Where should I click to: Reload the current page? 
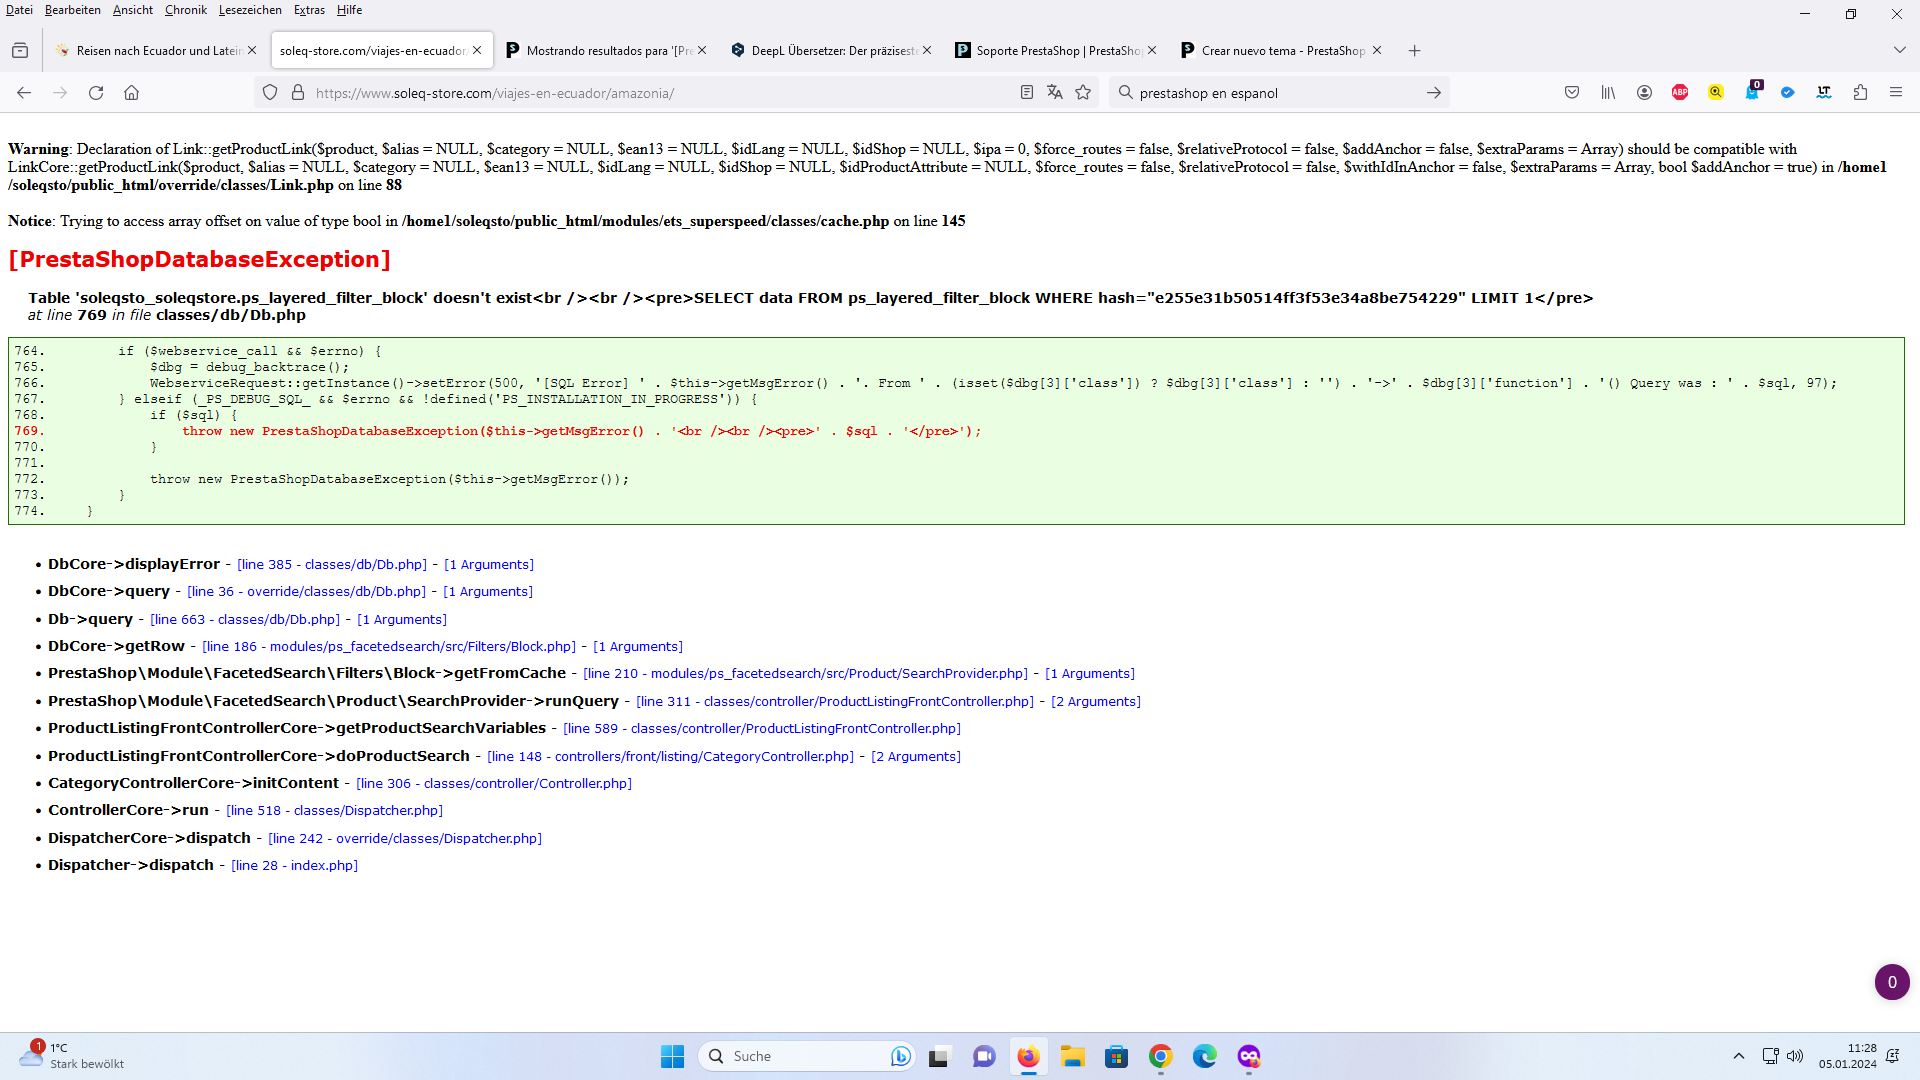coord(96,93)
